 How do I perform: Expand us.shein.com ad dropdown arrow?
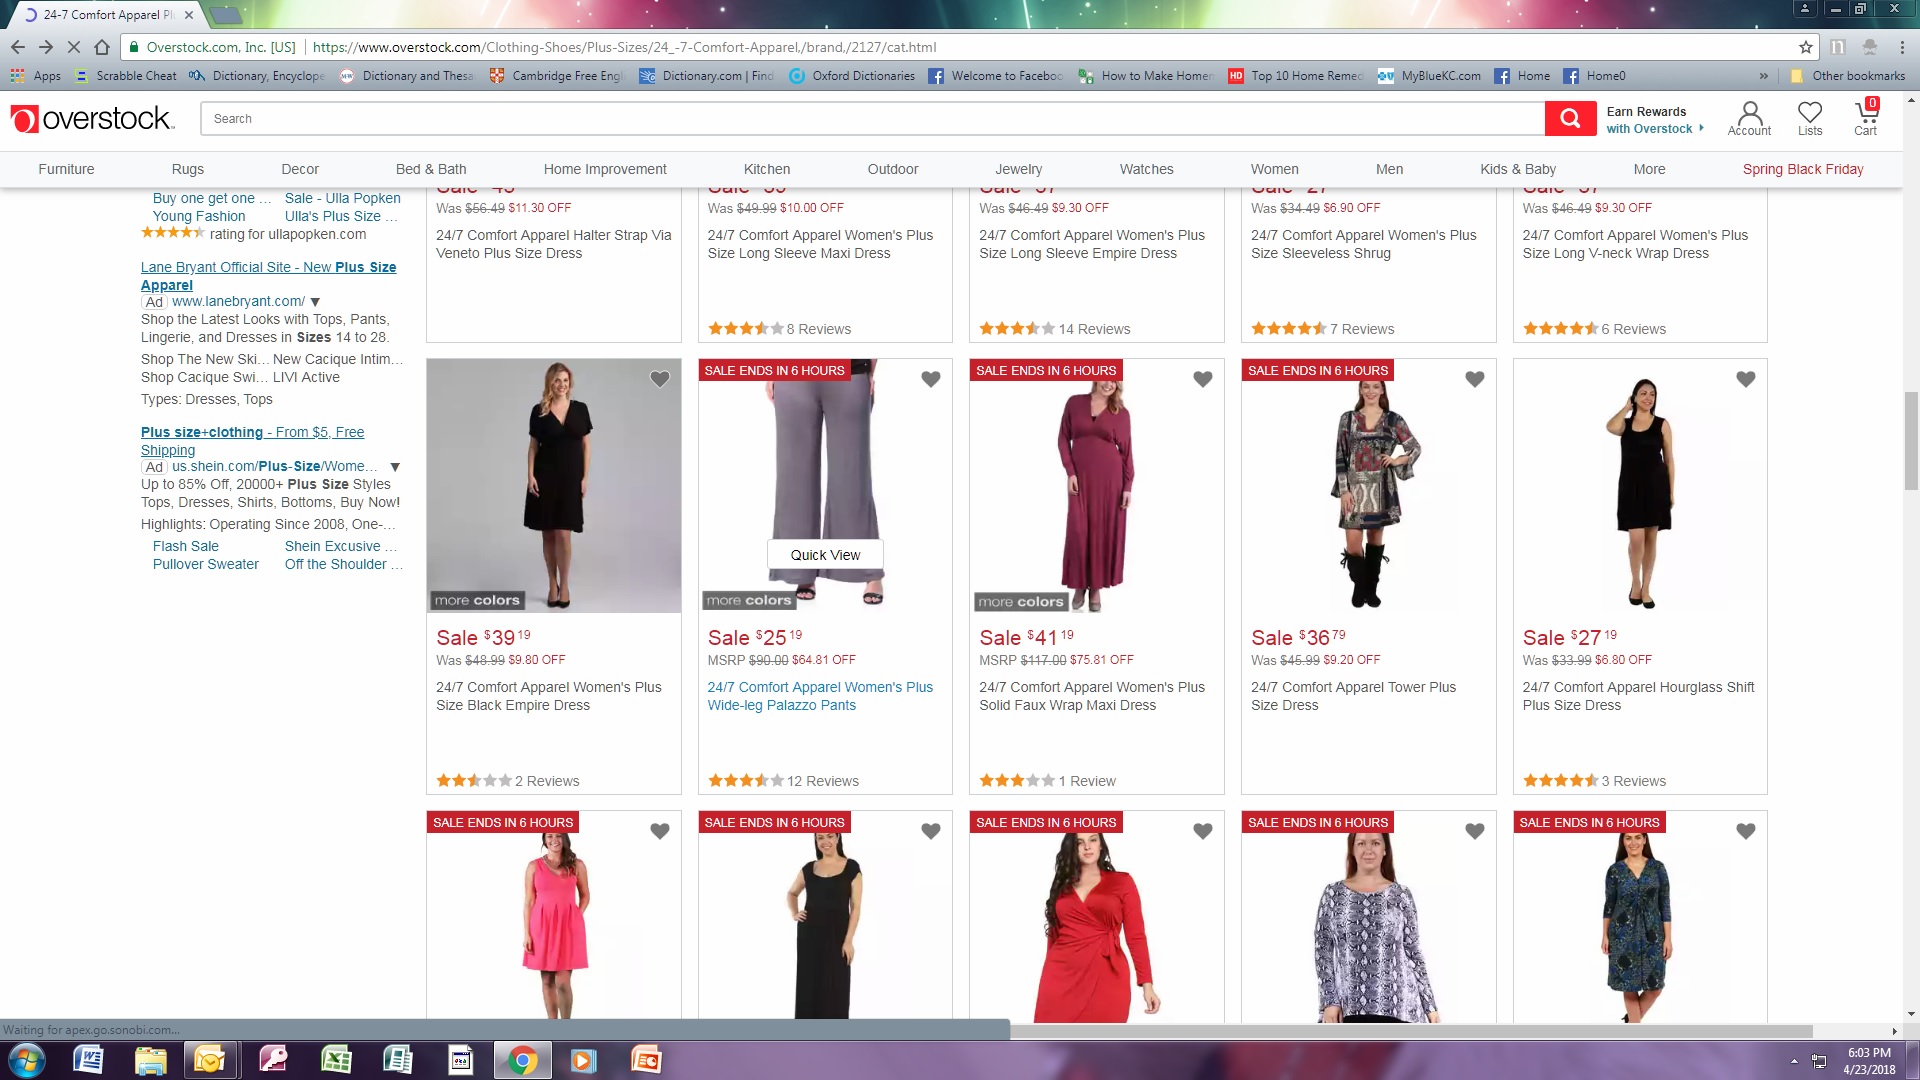point(395,467)
